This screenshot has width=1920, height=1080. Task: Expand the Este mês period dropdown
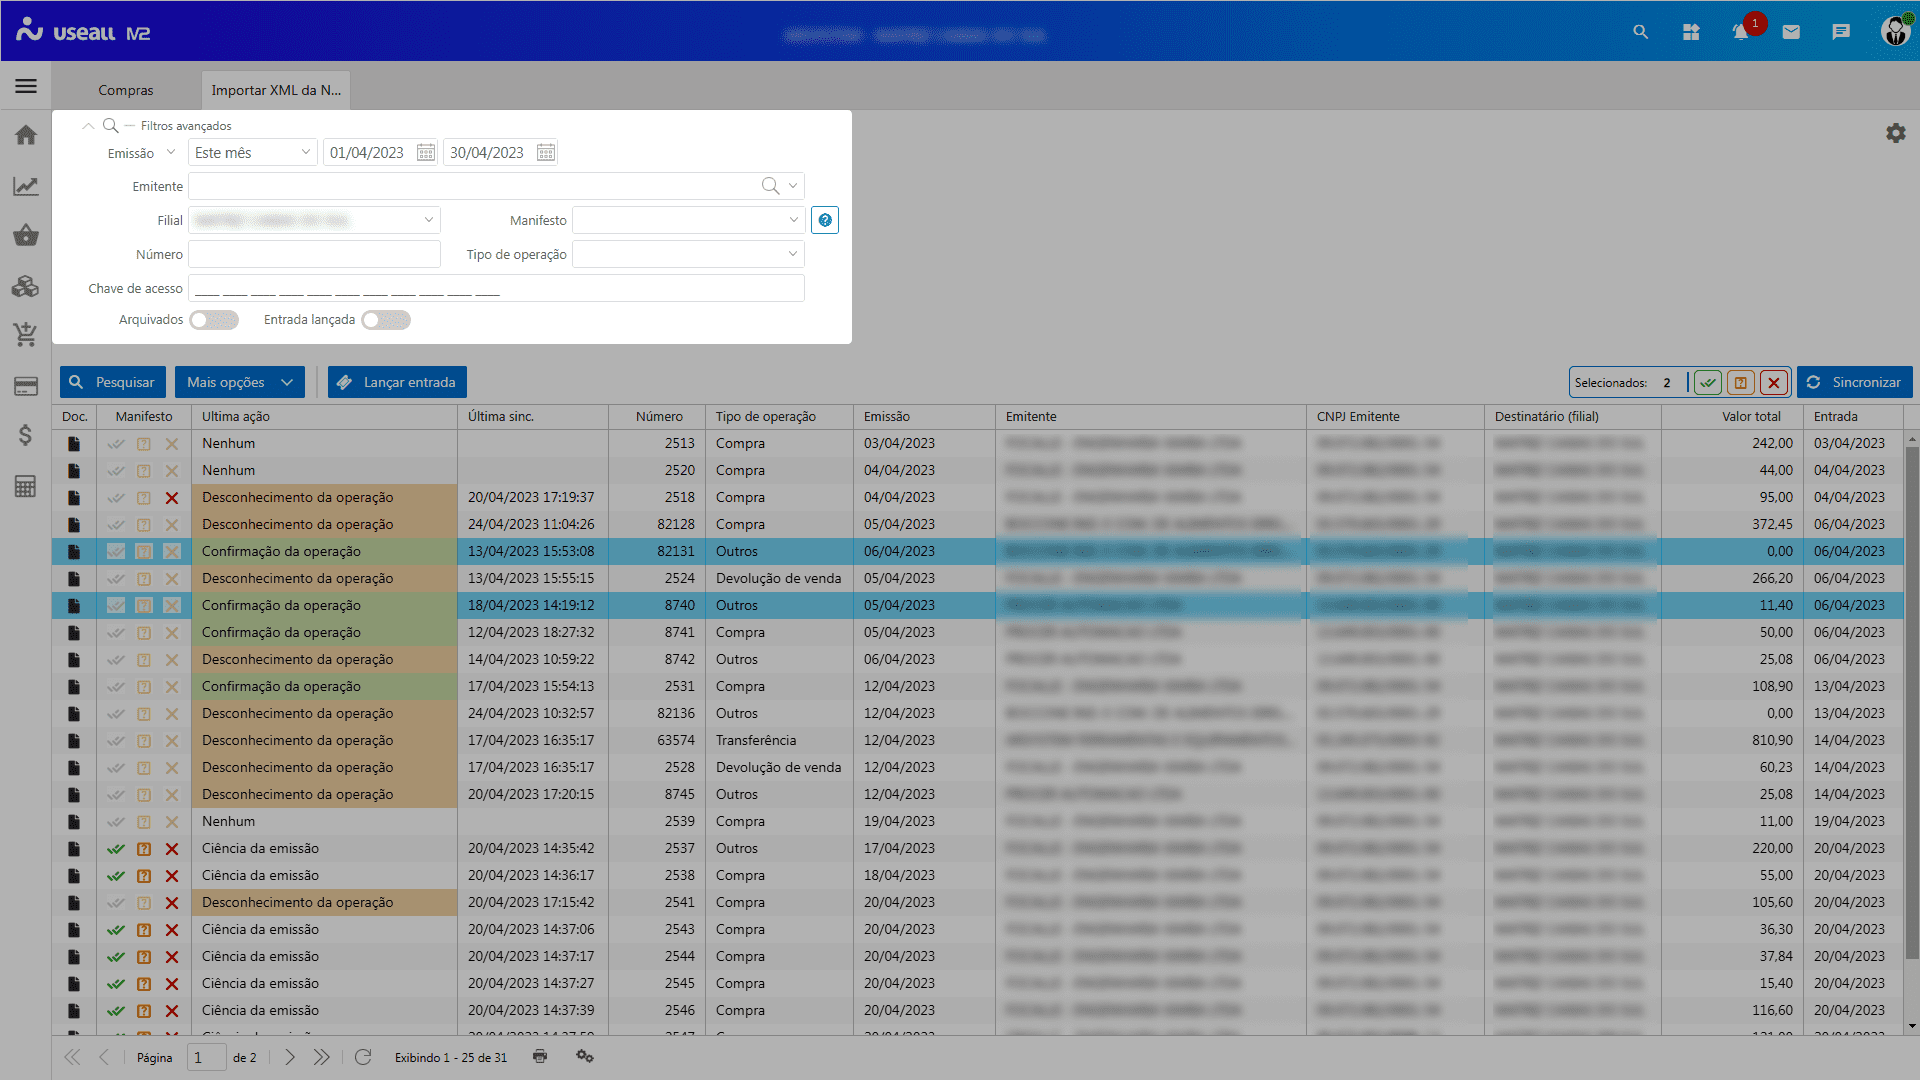pyautogui.click(x=253, y=153)
